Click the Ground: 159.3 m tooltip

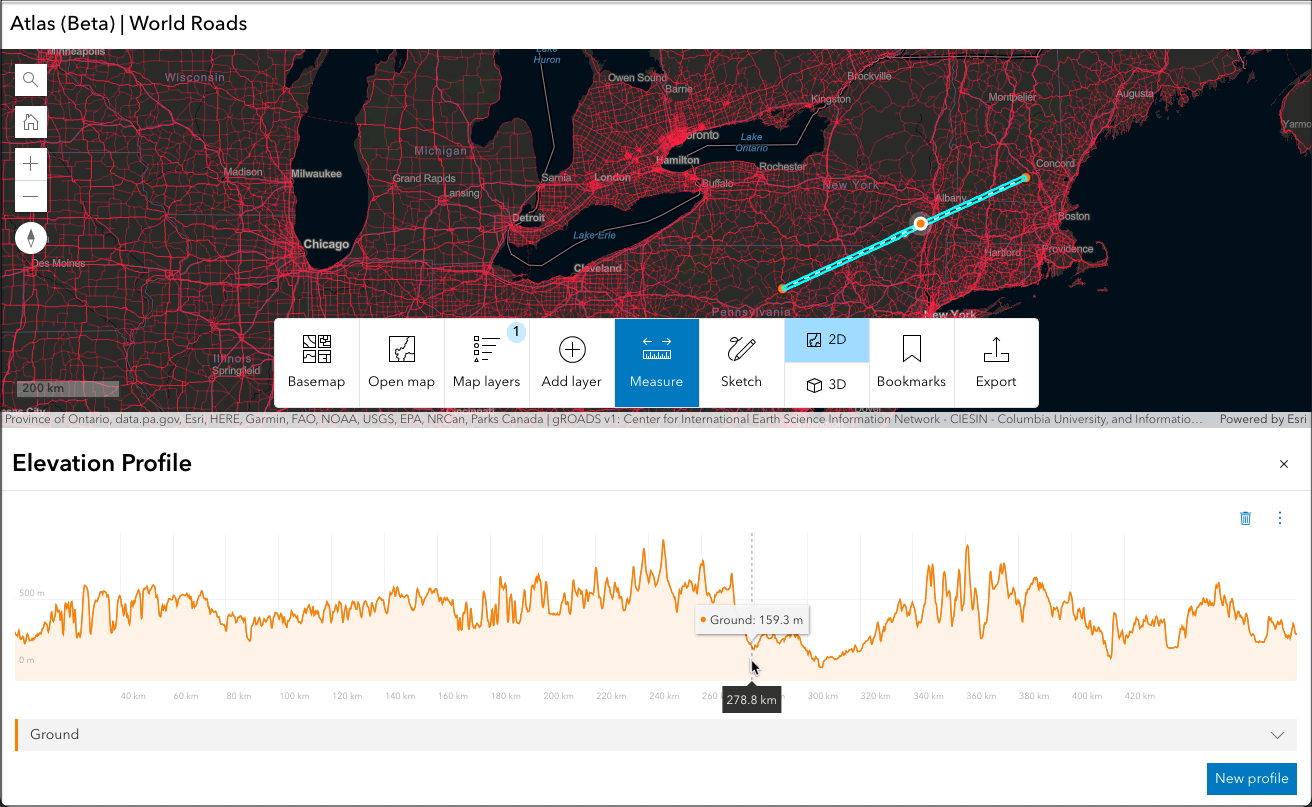752,620
